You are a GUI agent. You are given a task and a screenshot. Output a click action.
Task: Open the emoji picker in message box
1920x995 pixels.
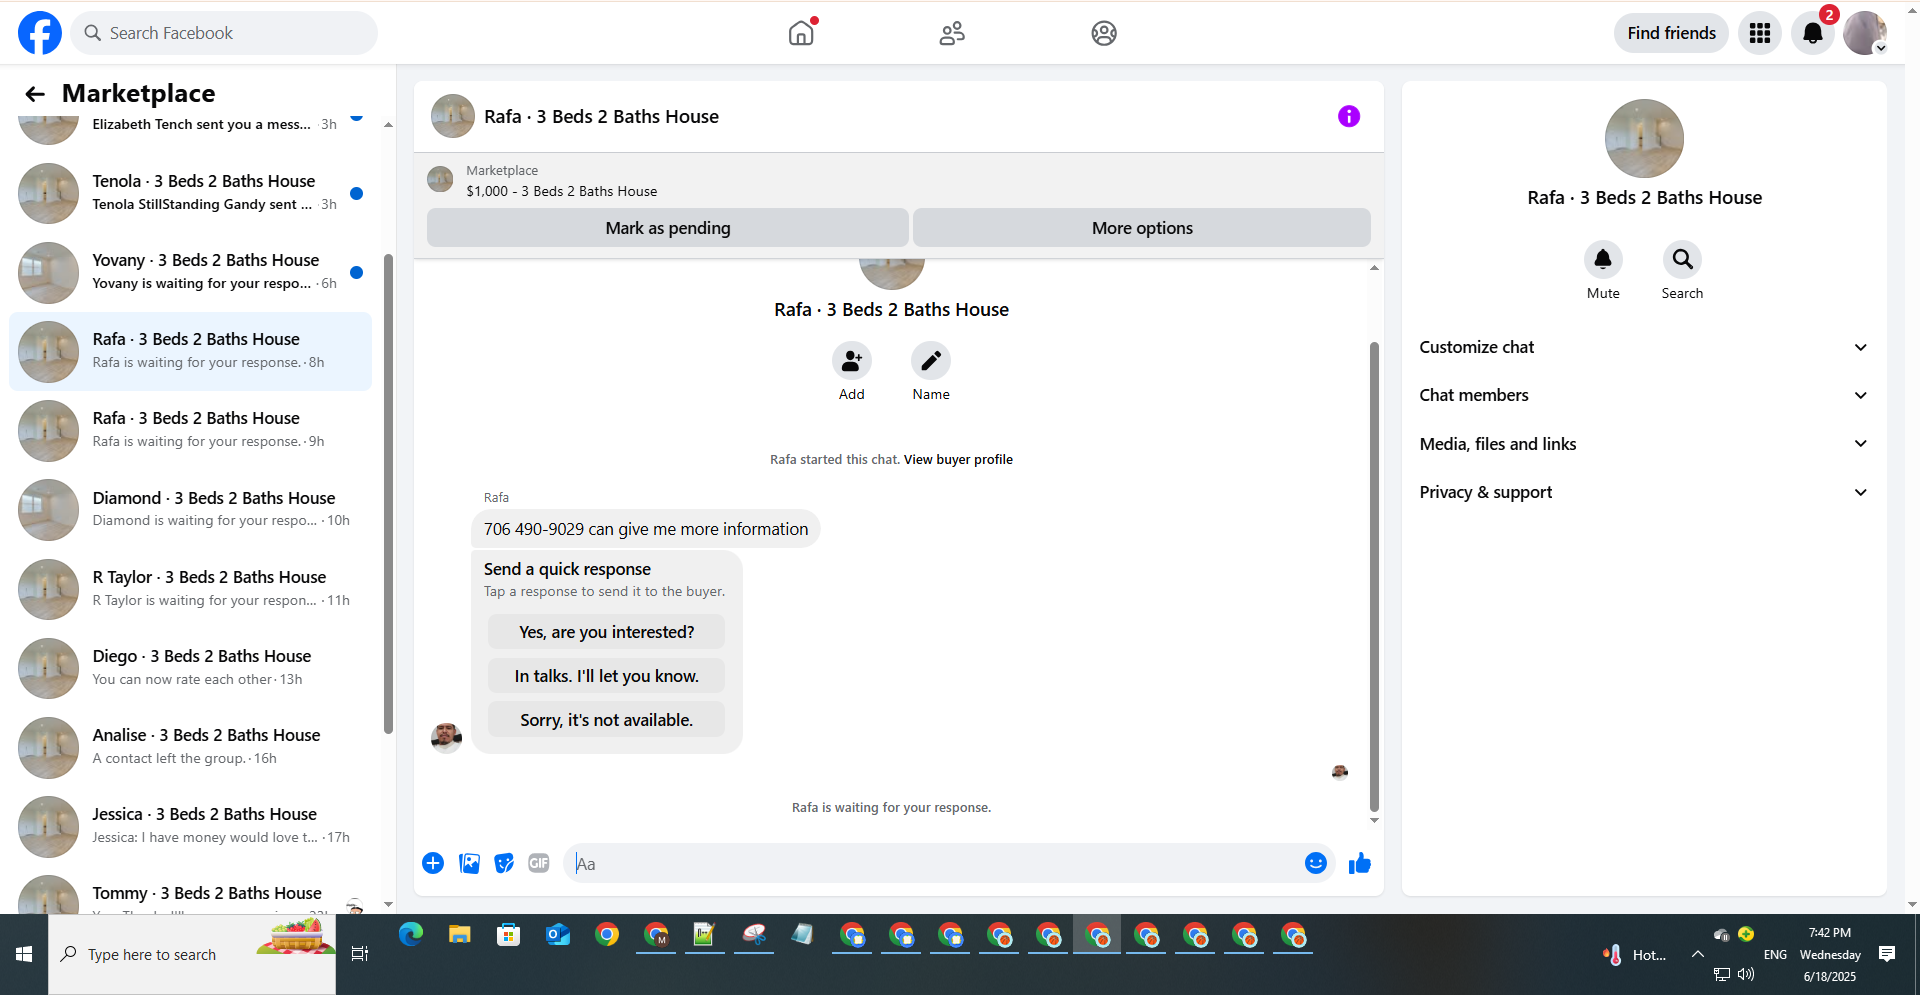[x=1316, y=863]
